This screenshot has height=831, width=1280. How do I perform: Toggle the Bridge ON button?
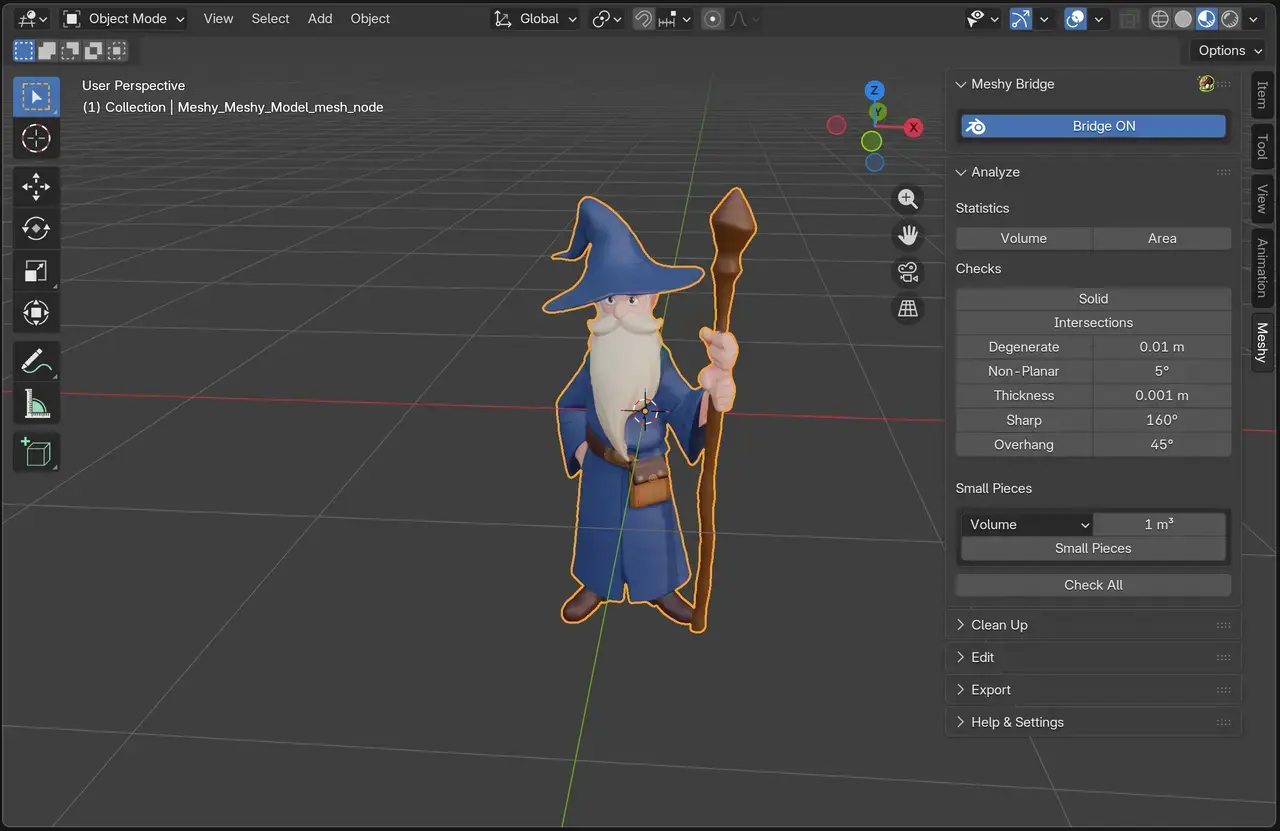[1093, 126]
